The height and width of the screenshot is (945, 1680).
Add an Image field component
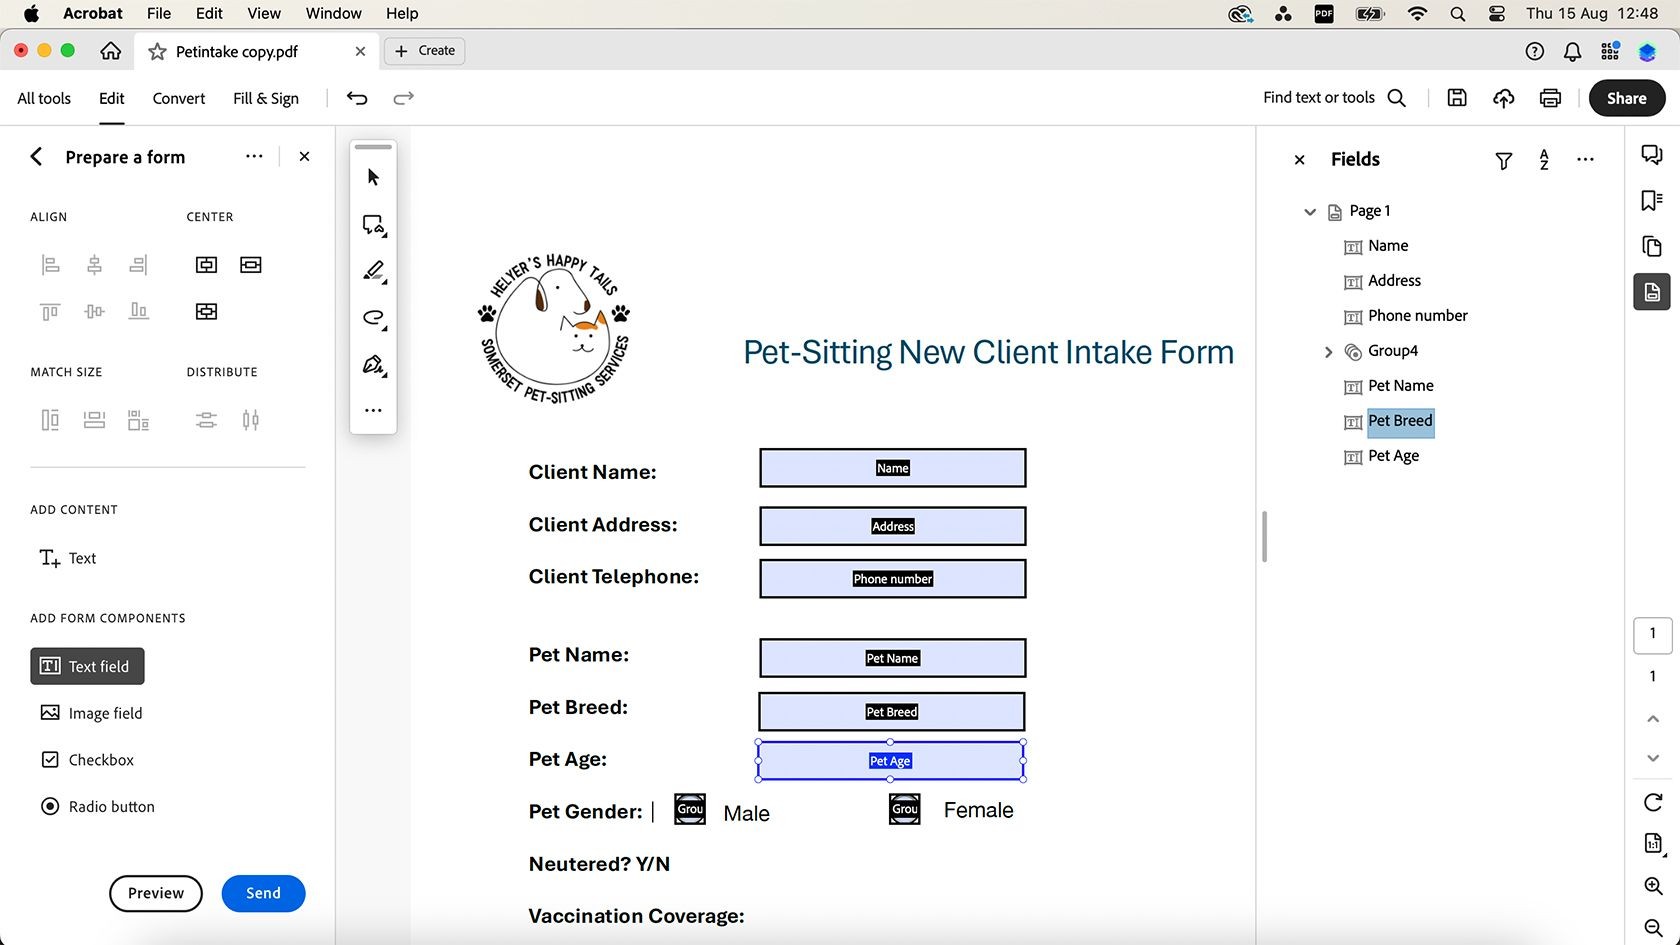[x=91, y=713]
